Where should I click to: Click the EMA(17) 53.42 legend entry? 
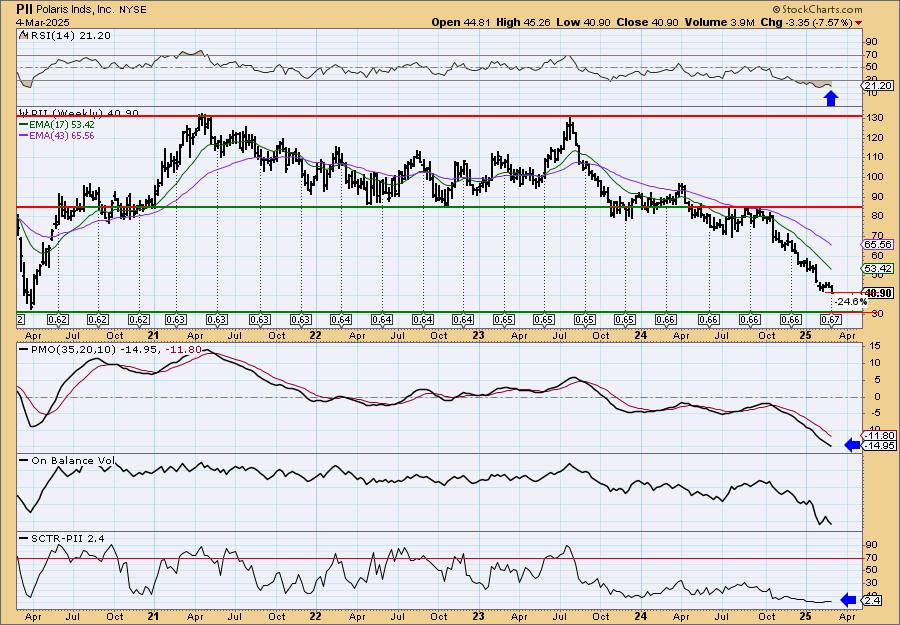tap(57, 125)
